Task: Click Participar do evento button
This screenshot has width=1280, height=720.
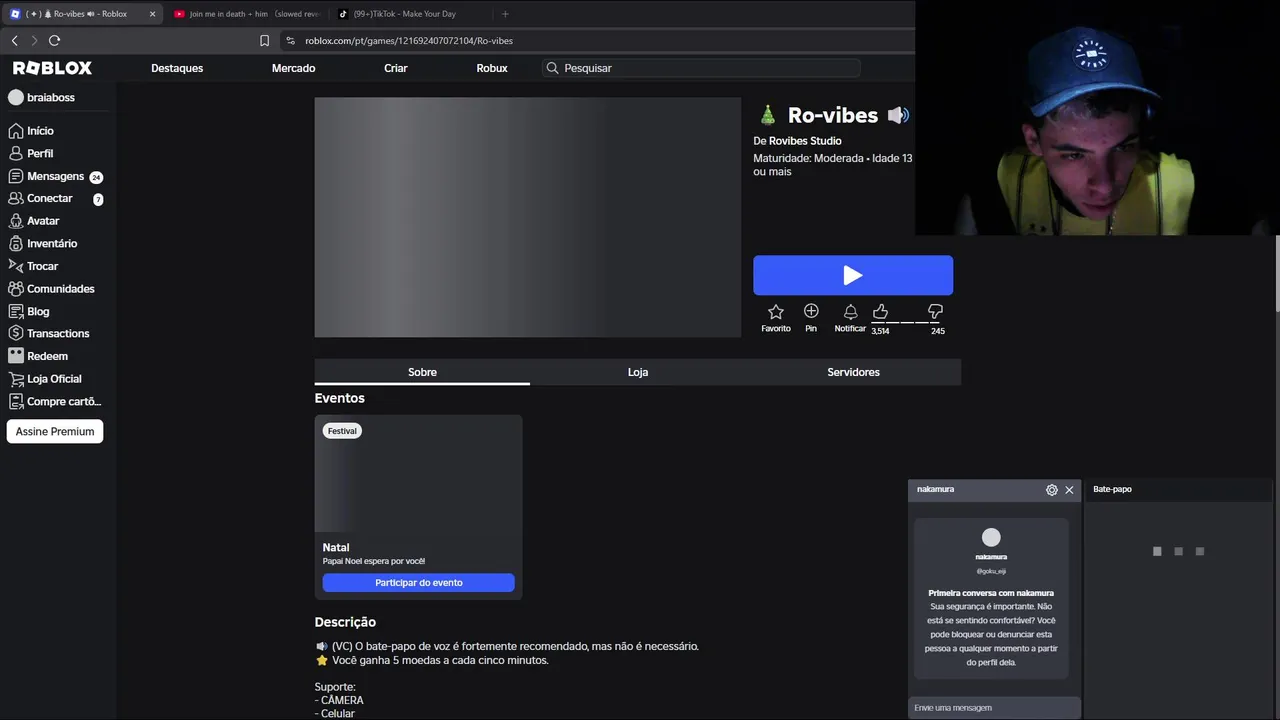Action: tap(418, 583)
